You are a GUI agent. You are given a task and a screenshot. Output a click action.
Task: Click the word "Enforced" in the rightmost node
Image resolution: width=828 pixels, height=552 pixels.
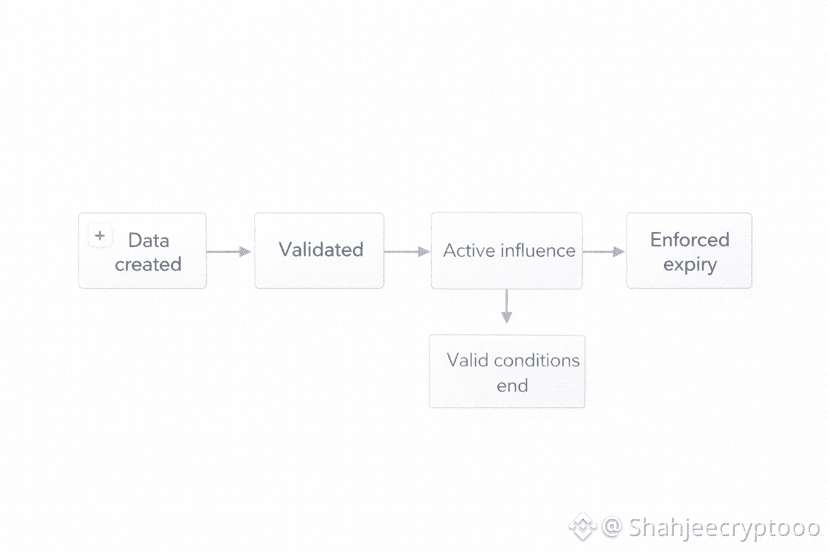(x=689, y=240)
